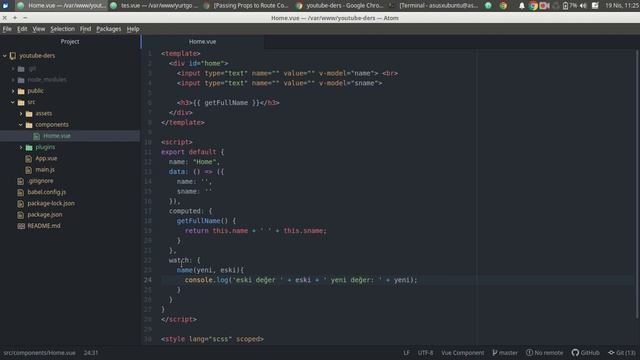
Task: Click line number 24 in the gutter
Action: (x=147, y=280)
